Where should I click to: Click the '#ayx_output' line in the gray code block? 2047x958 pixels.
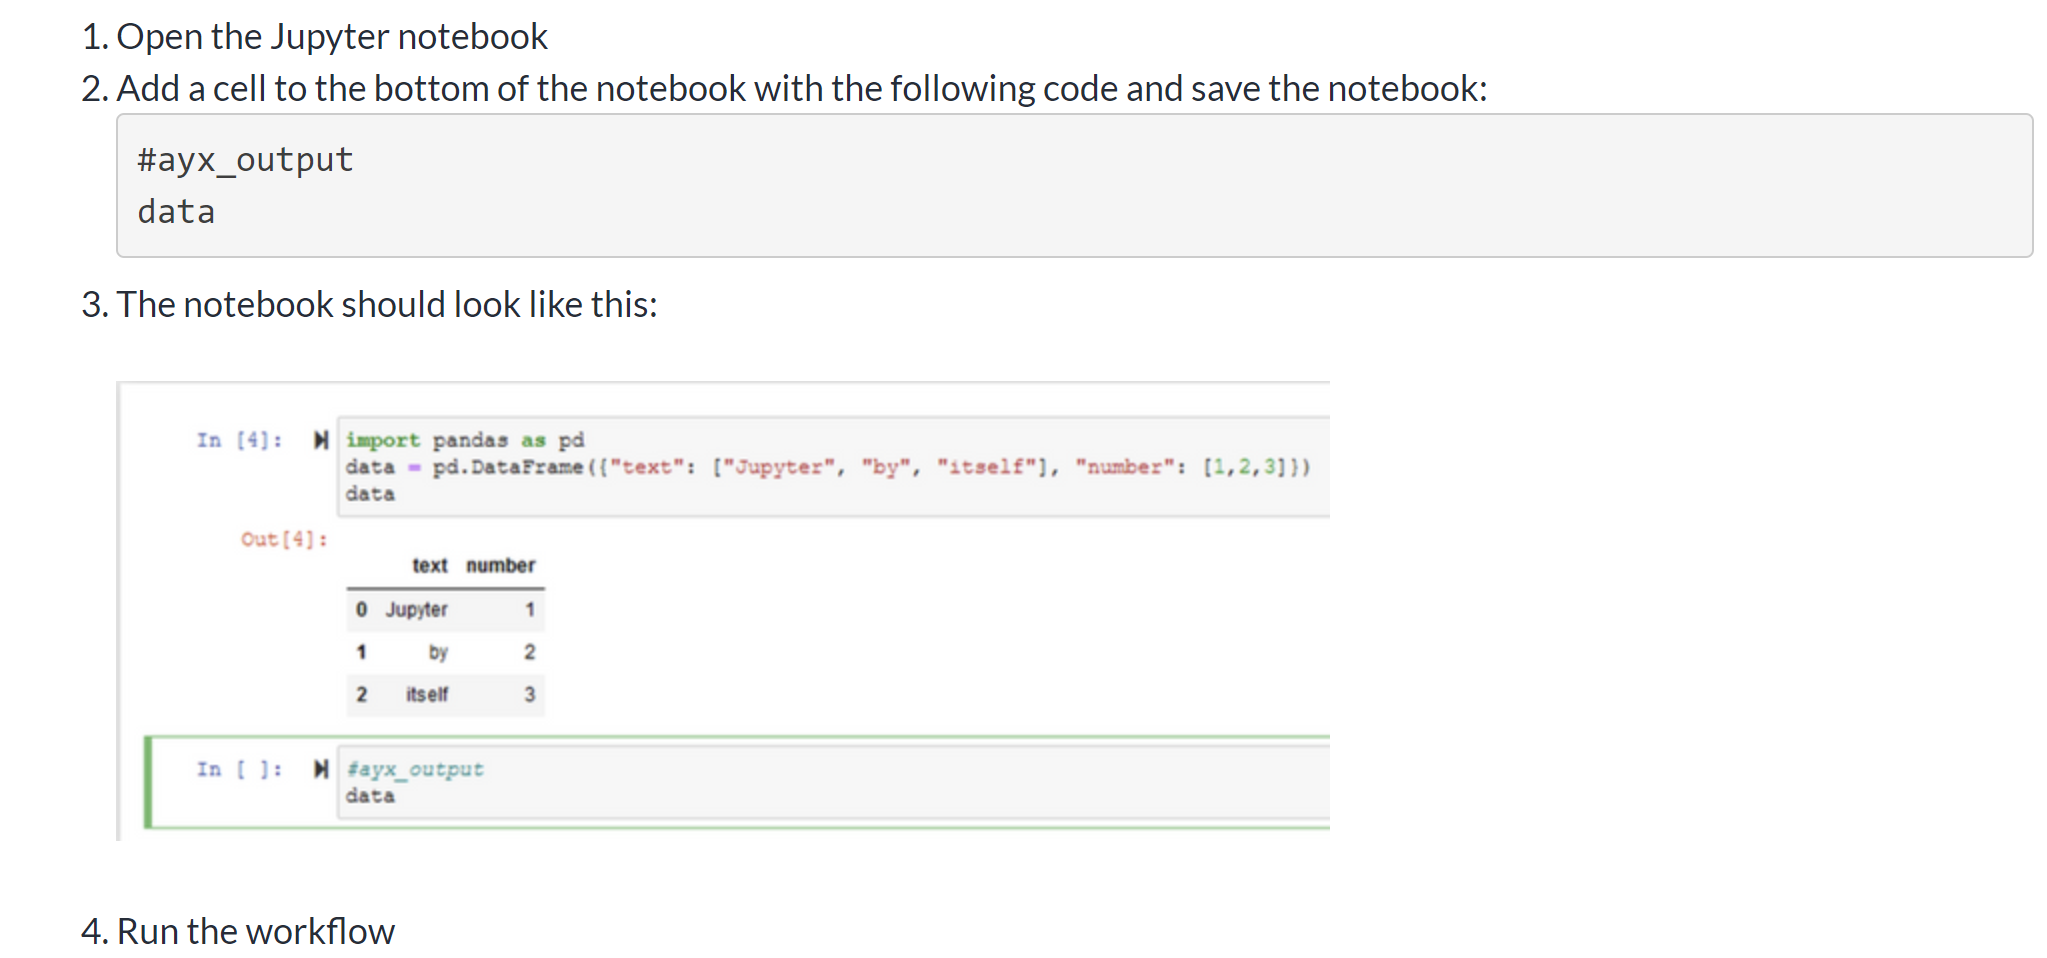pyautogui.click(x=245, y=160)
